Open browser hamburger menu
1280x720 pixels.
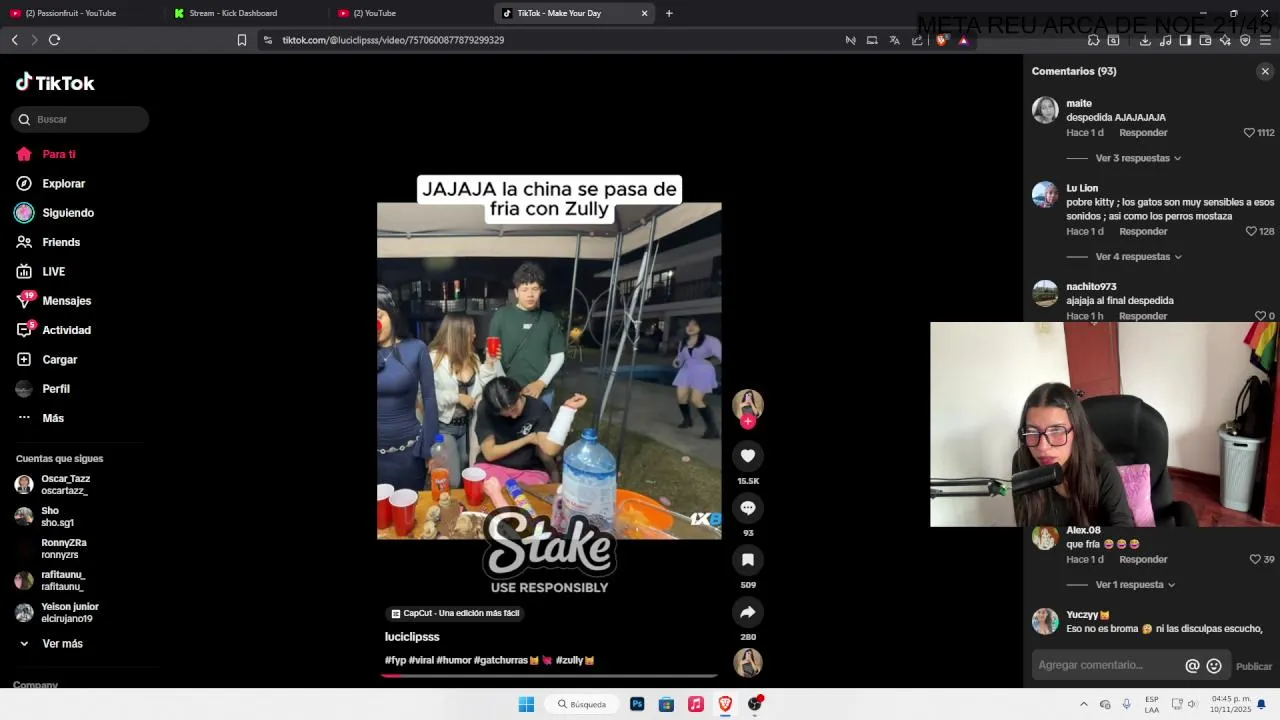1265,40
